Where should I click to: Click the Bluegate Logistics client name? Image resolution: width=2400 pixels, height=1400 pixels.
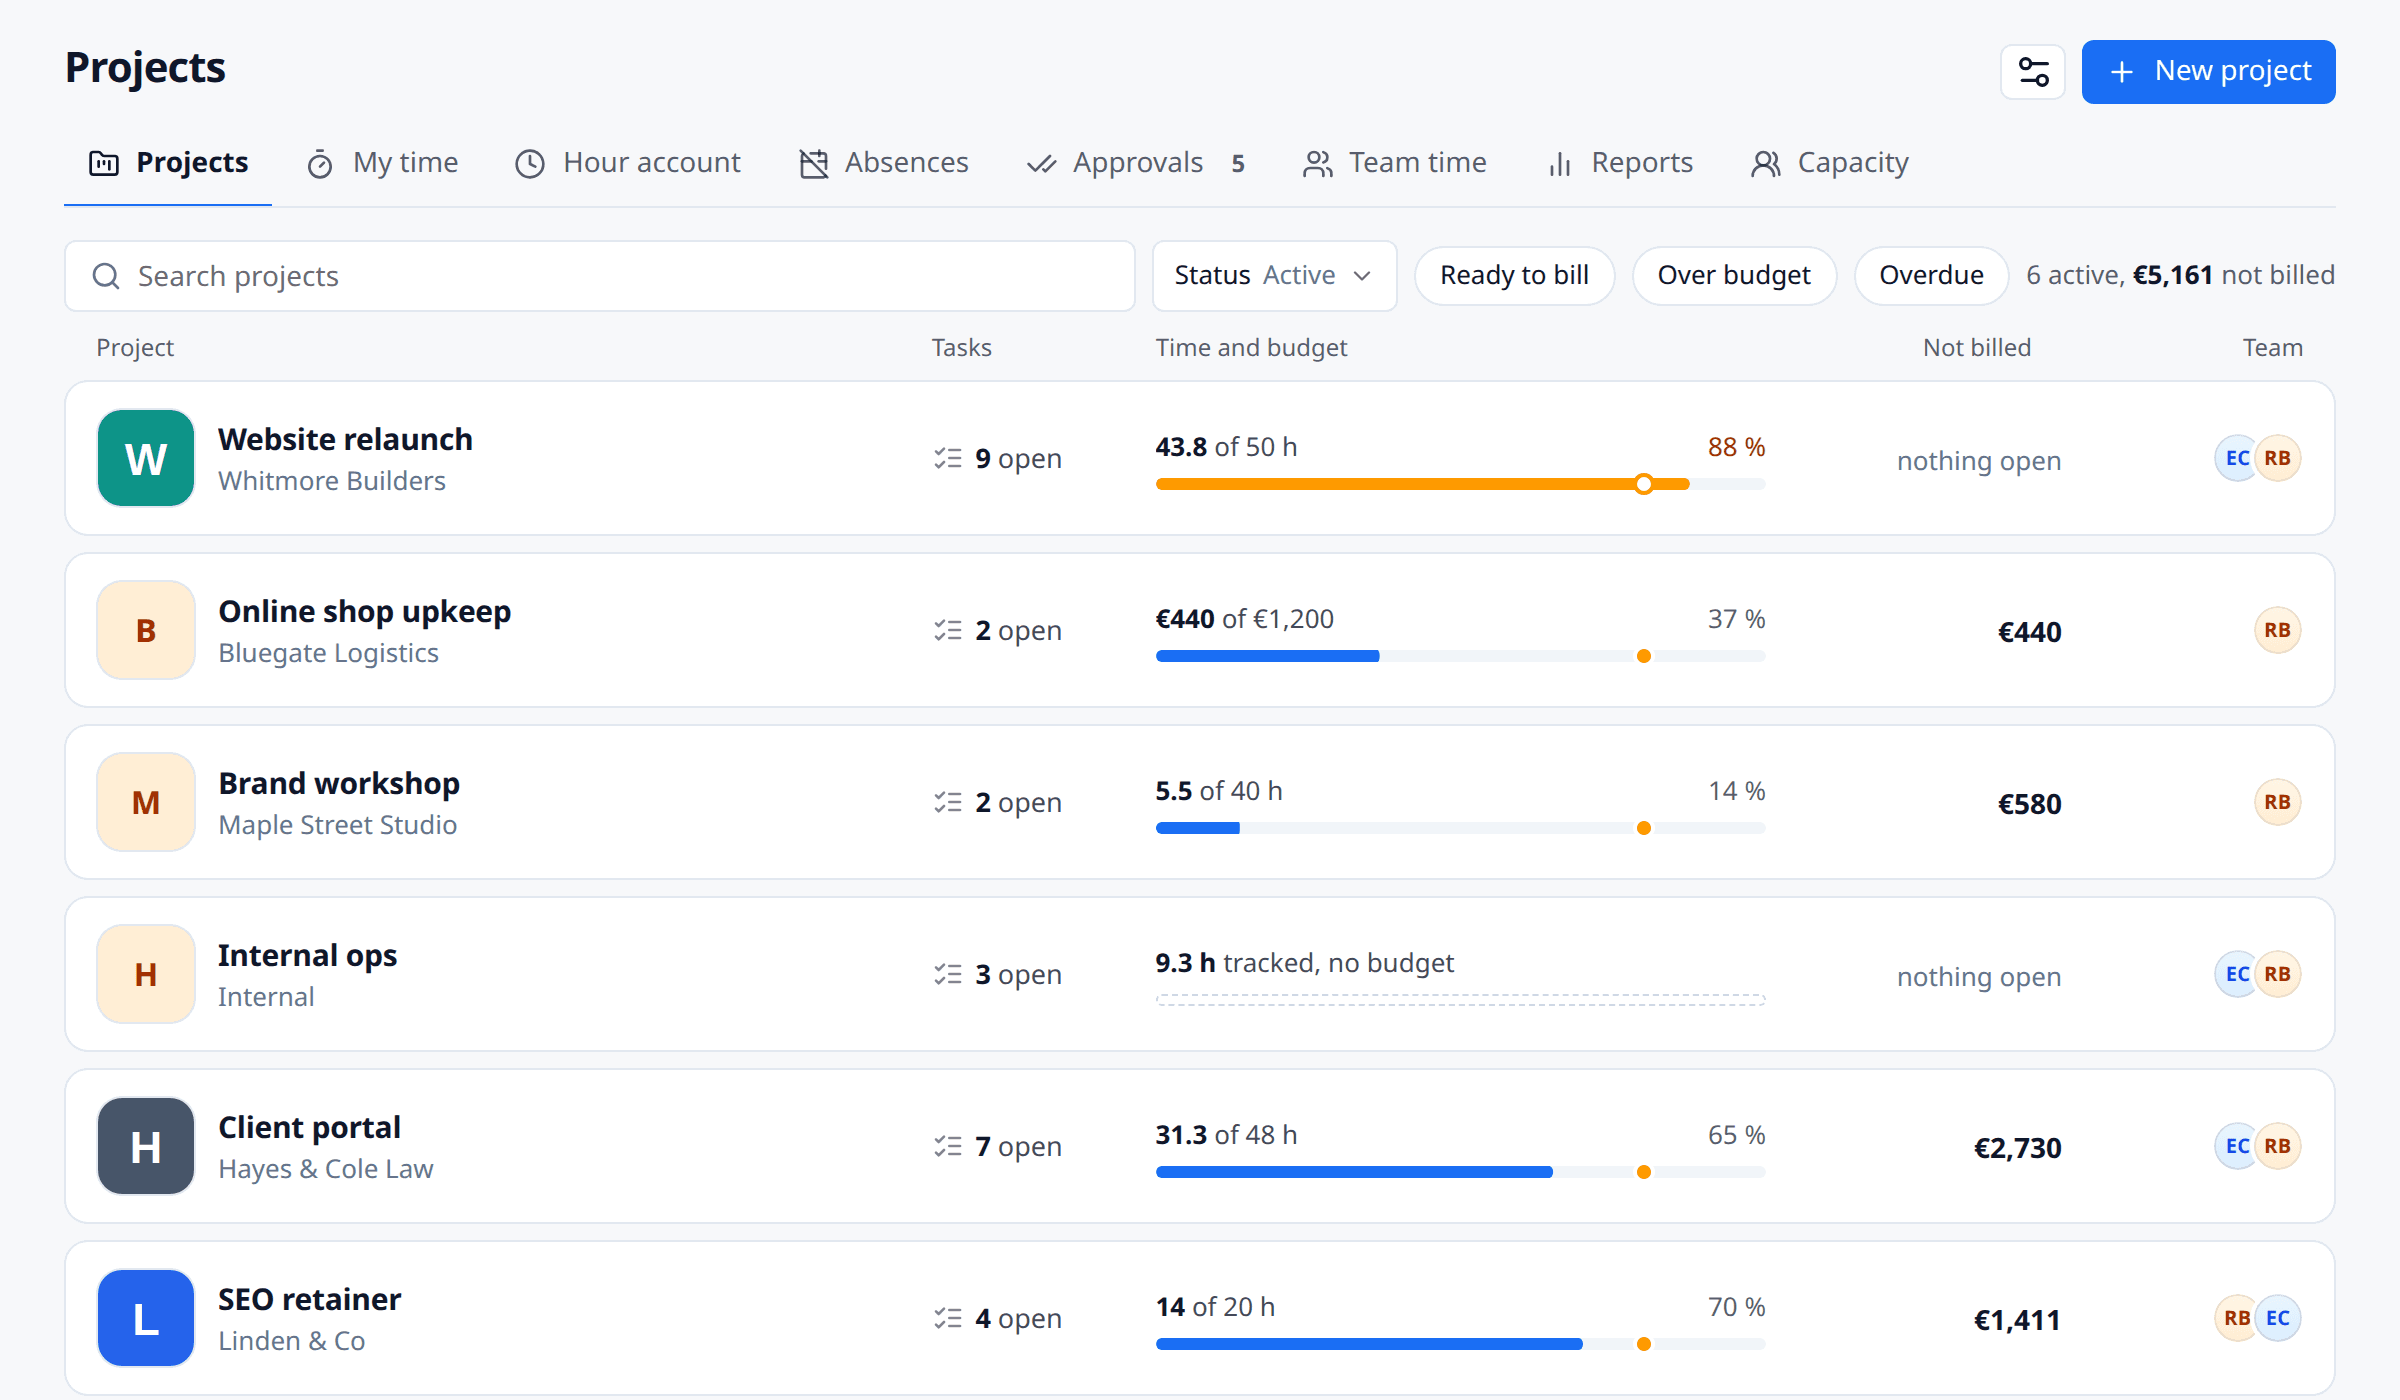(x=328, y=653)
